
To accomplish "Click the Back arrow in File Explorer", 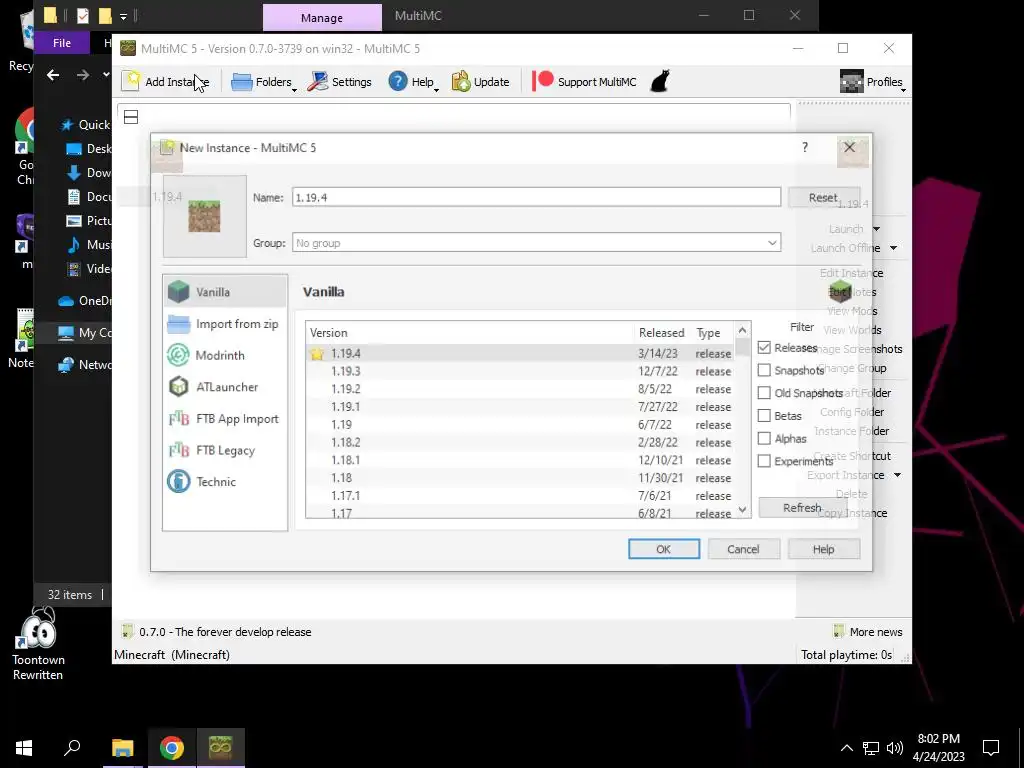I will [53, 75].
